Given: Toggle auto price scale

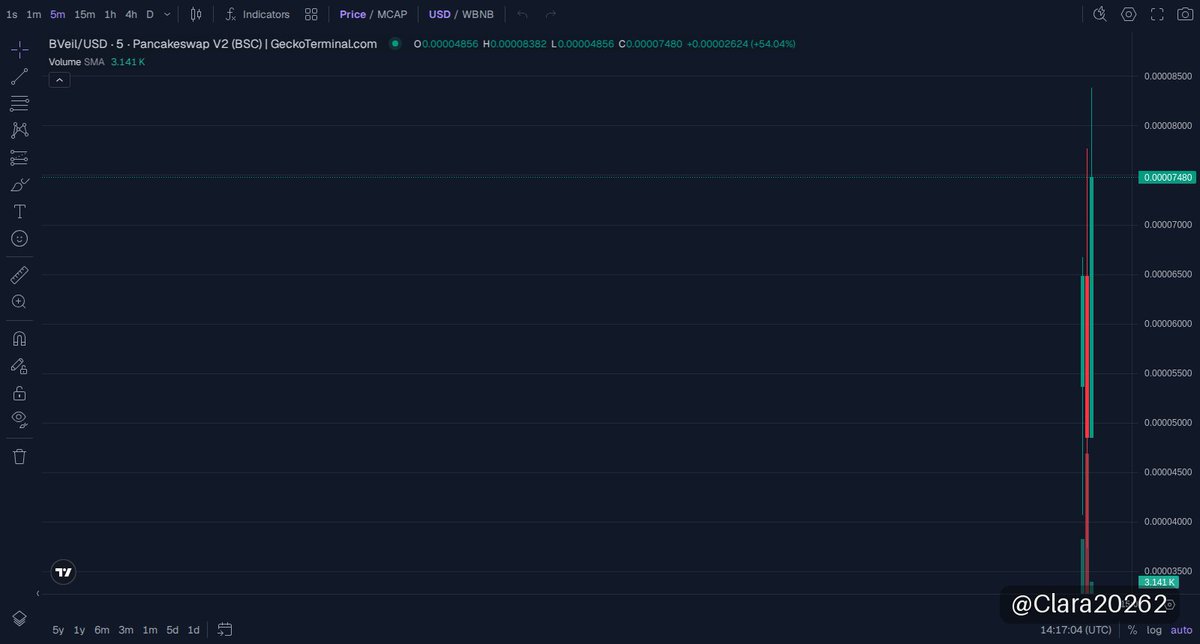Looking at the screenshot, I should (1181, 630).
